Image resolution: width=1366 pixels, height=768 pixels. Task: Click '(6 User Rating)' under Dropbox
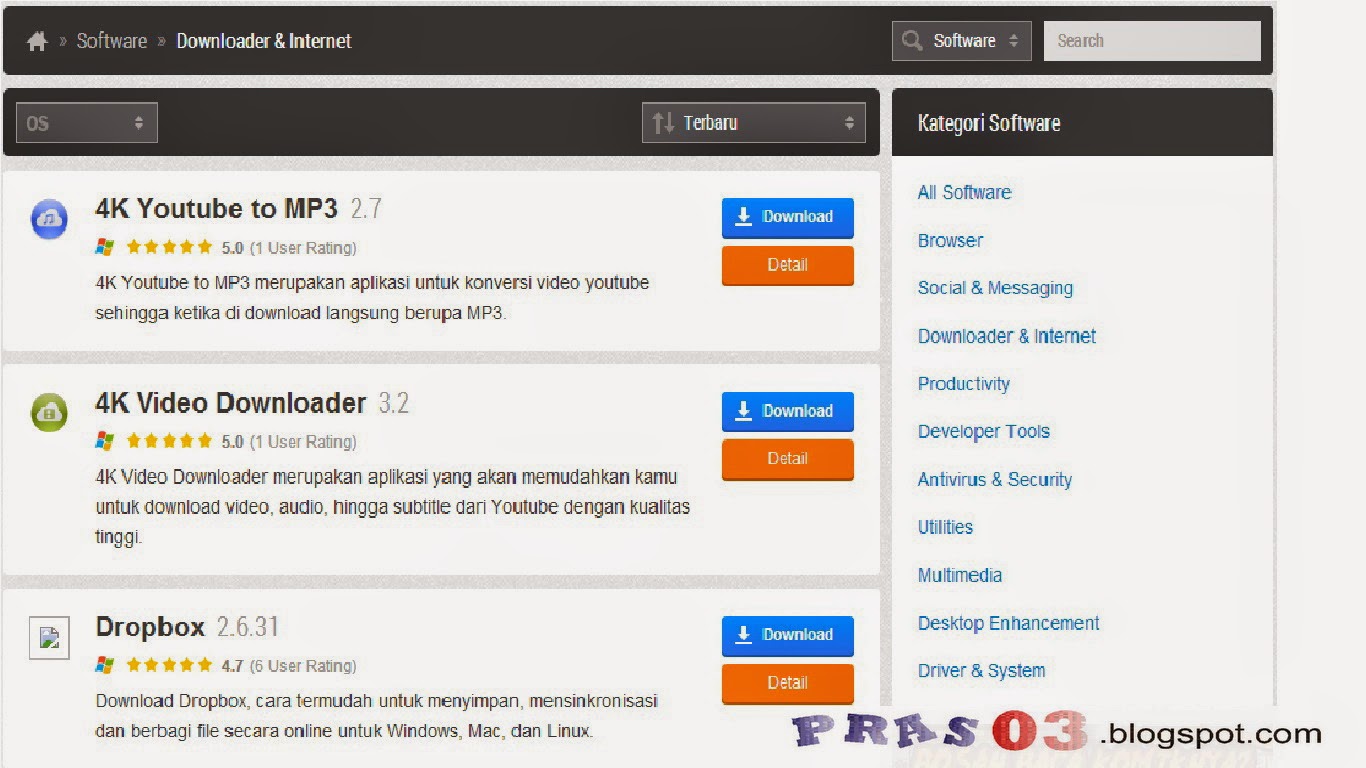click(x=303, y=666)
